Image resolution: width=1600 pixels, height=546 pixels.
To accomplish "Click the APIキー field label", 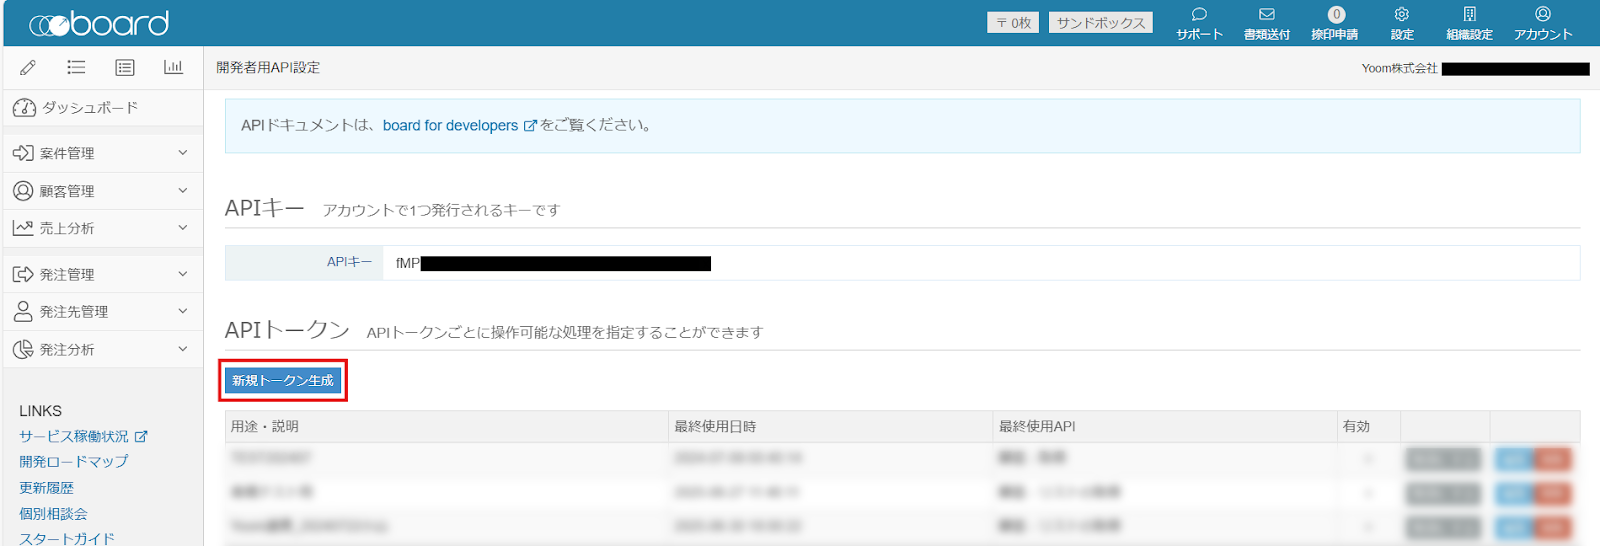I will click(x=349, y=262).
